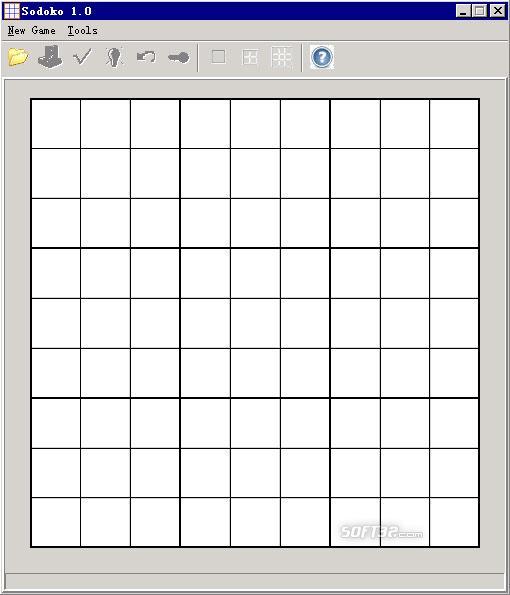
Task: Undo last move with the undo arrow icon
Action: [x=146, y=57]
